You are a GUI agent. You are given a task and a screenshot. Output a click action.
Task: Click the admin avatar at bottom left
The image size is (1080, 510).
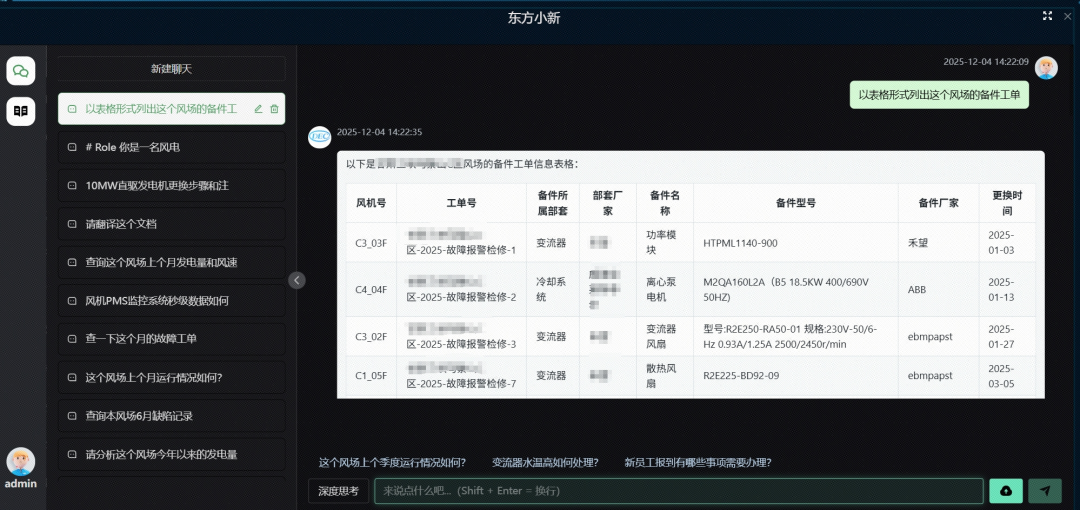21,461
